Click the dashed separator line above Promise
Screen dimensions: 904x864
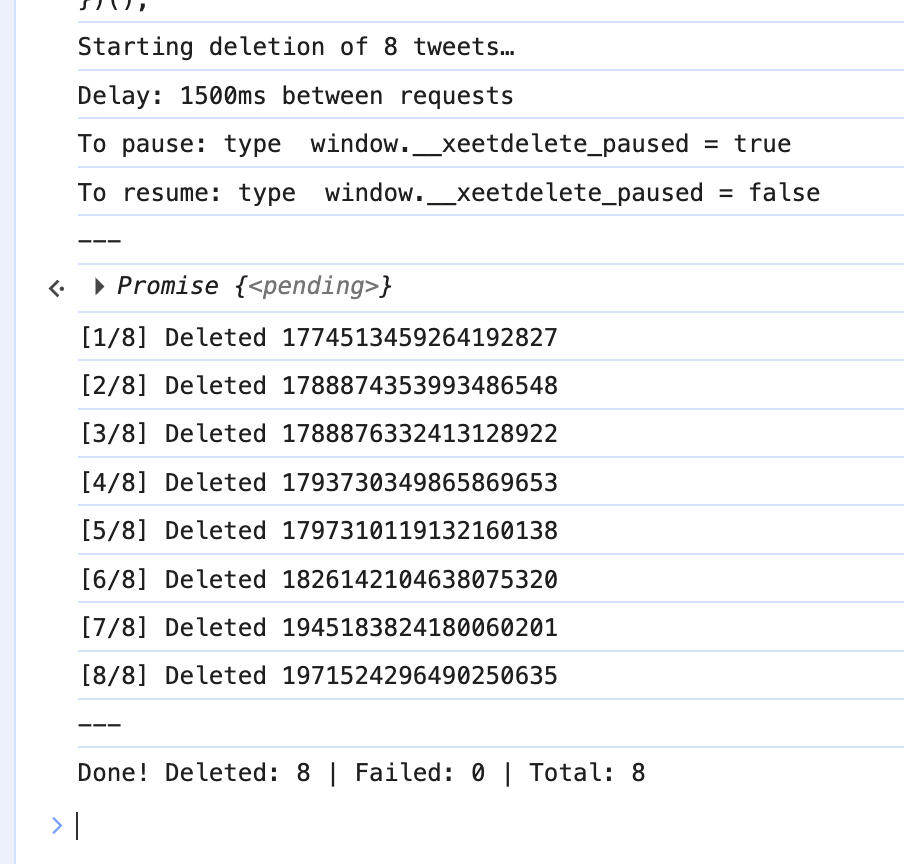point(99,240)
